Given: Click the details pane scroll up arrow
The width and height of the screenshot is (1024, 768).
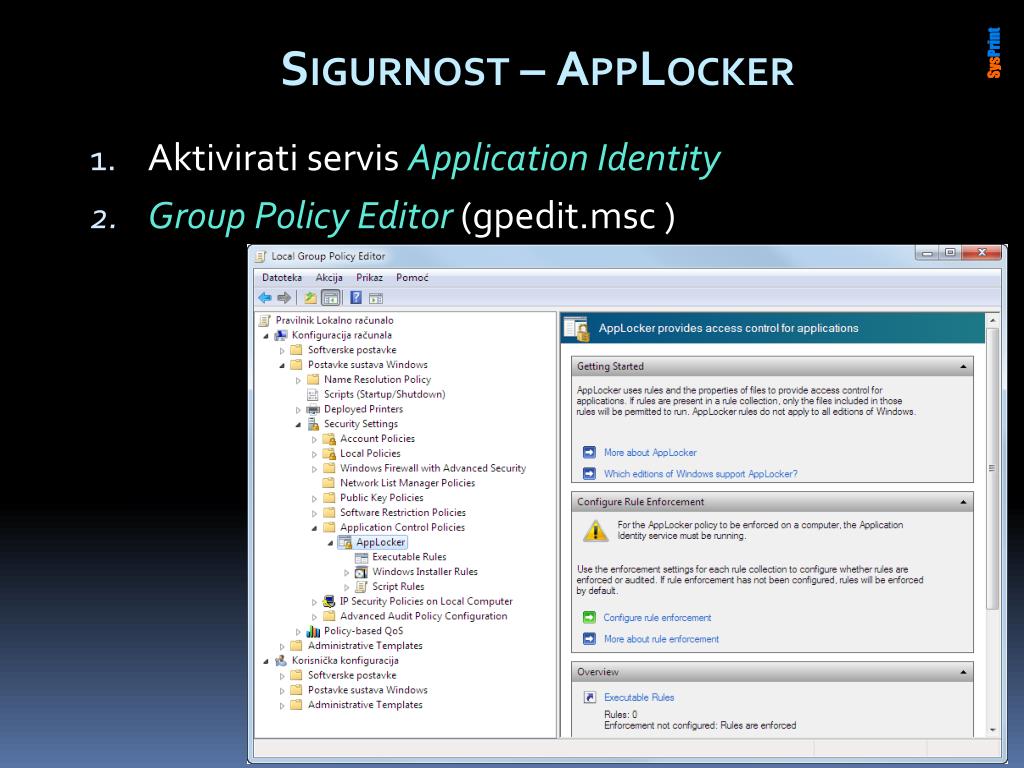Looking at the screenshot, I should (x=993, y=321).
